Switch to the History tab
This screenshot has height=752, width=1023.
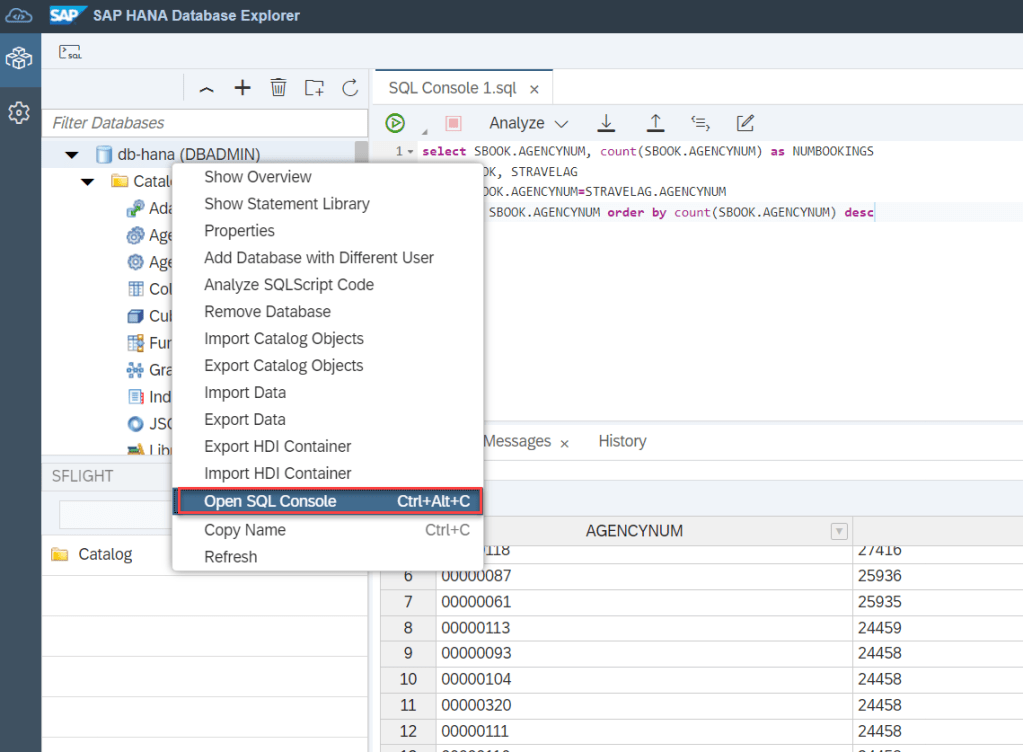(622, 441)
